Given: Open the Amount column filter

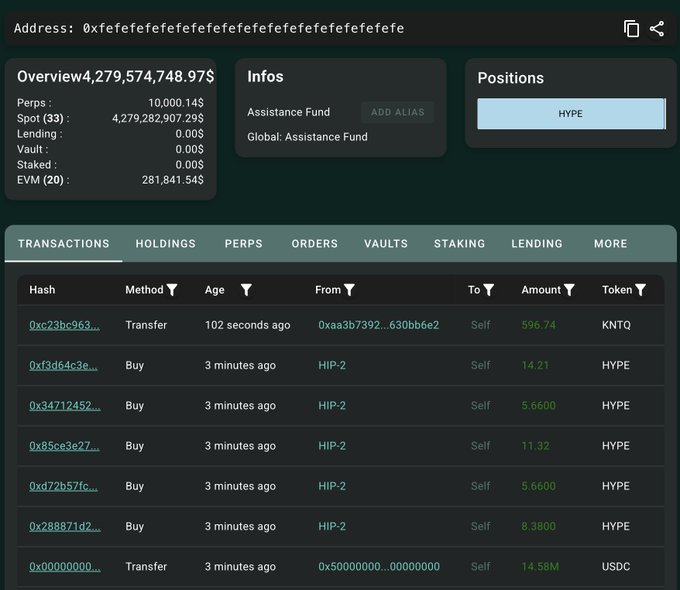Looking at the screenshot, I should pyautogui.click(x=569, y=290).
